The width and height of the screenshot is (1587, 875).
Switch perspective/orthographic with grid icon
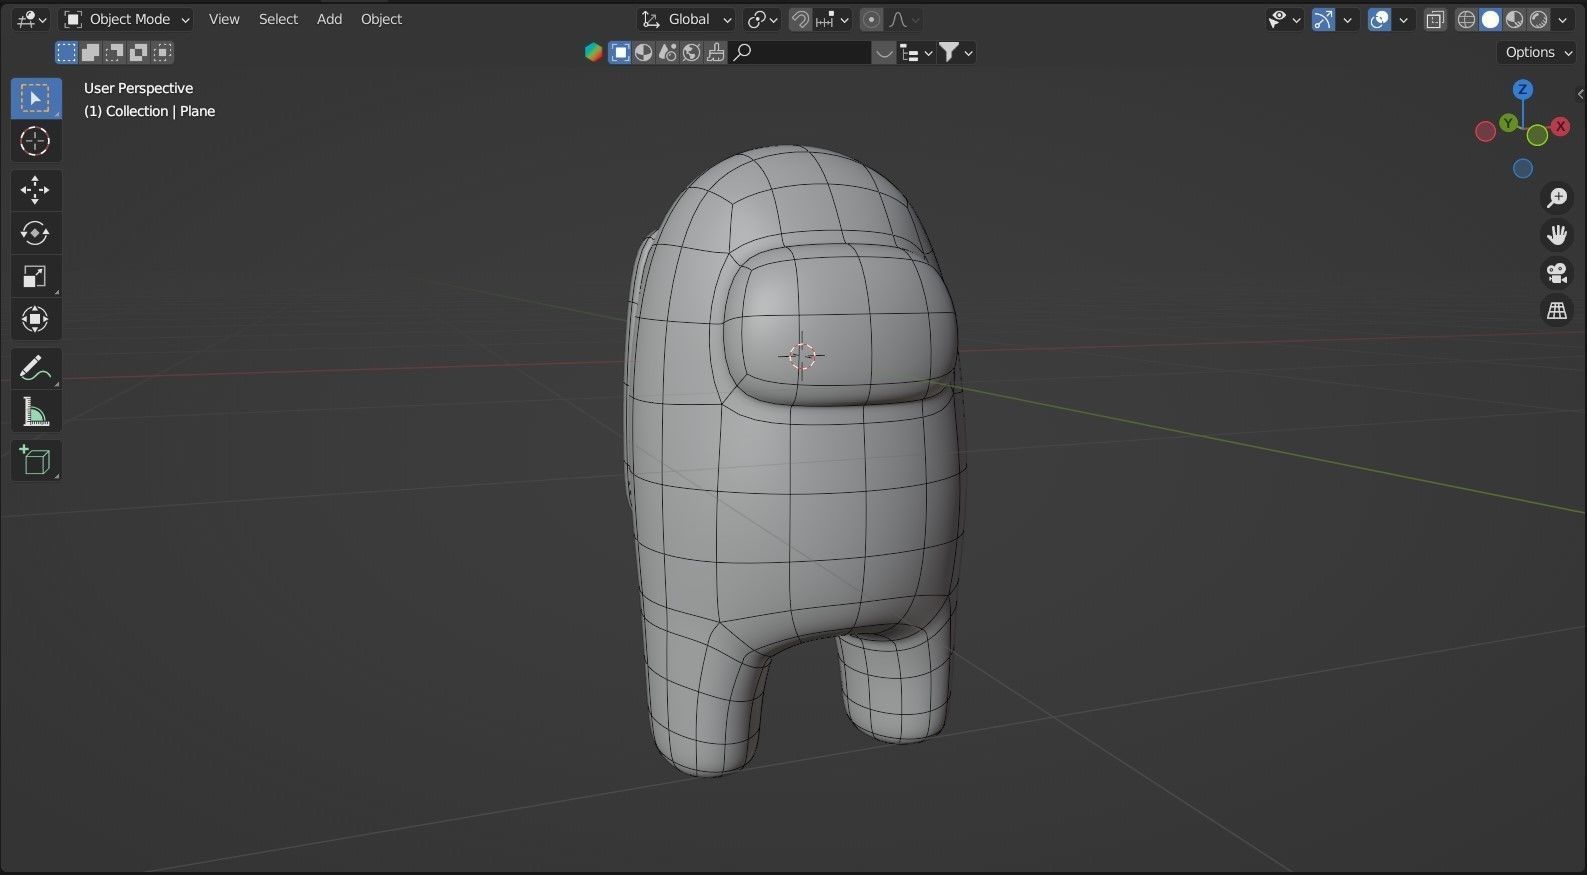pyautogui.click(x=1557, y=311)
